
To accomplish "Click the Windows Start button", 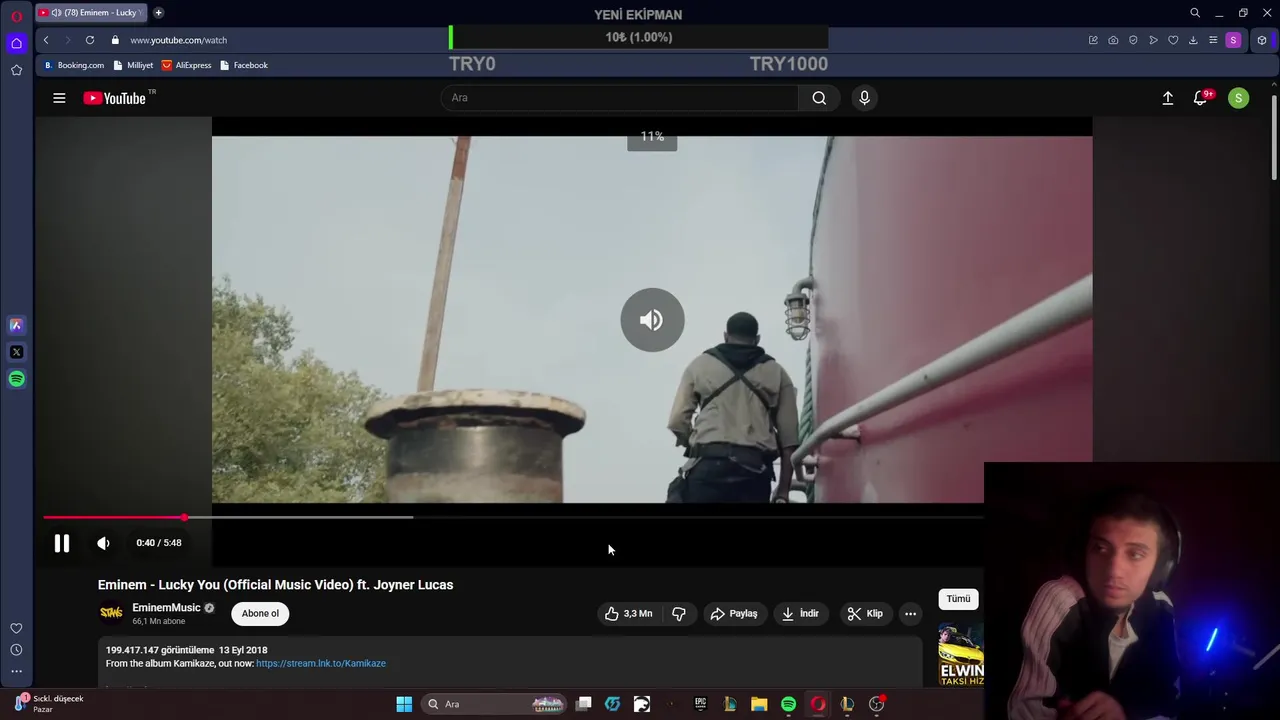I will (x=404, y=704).
